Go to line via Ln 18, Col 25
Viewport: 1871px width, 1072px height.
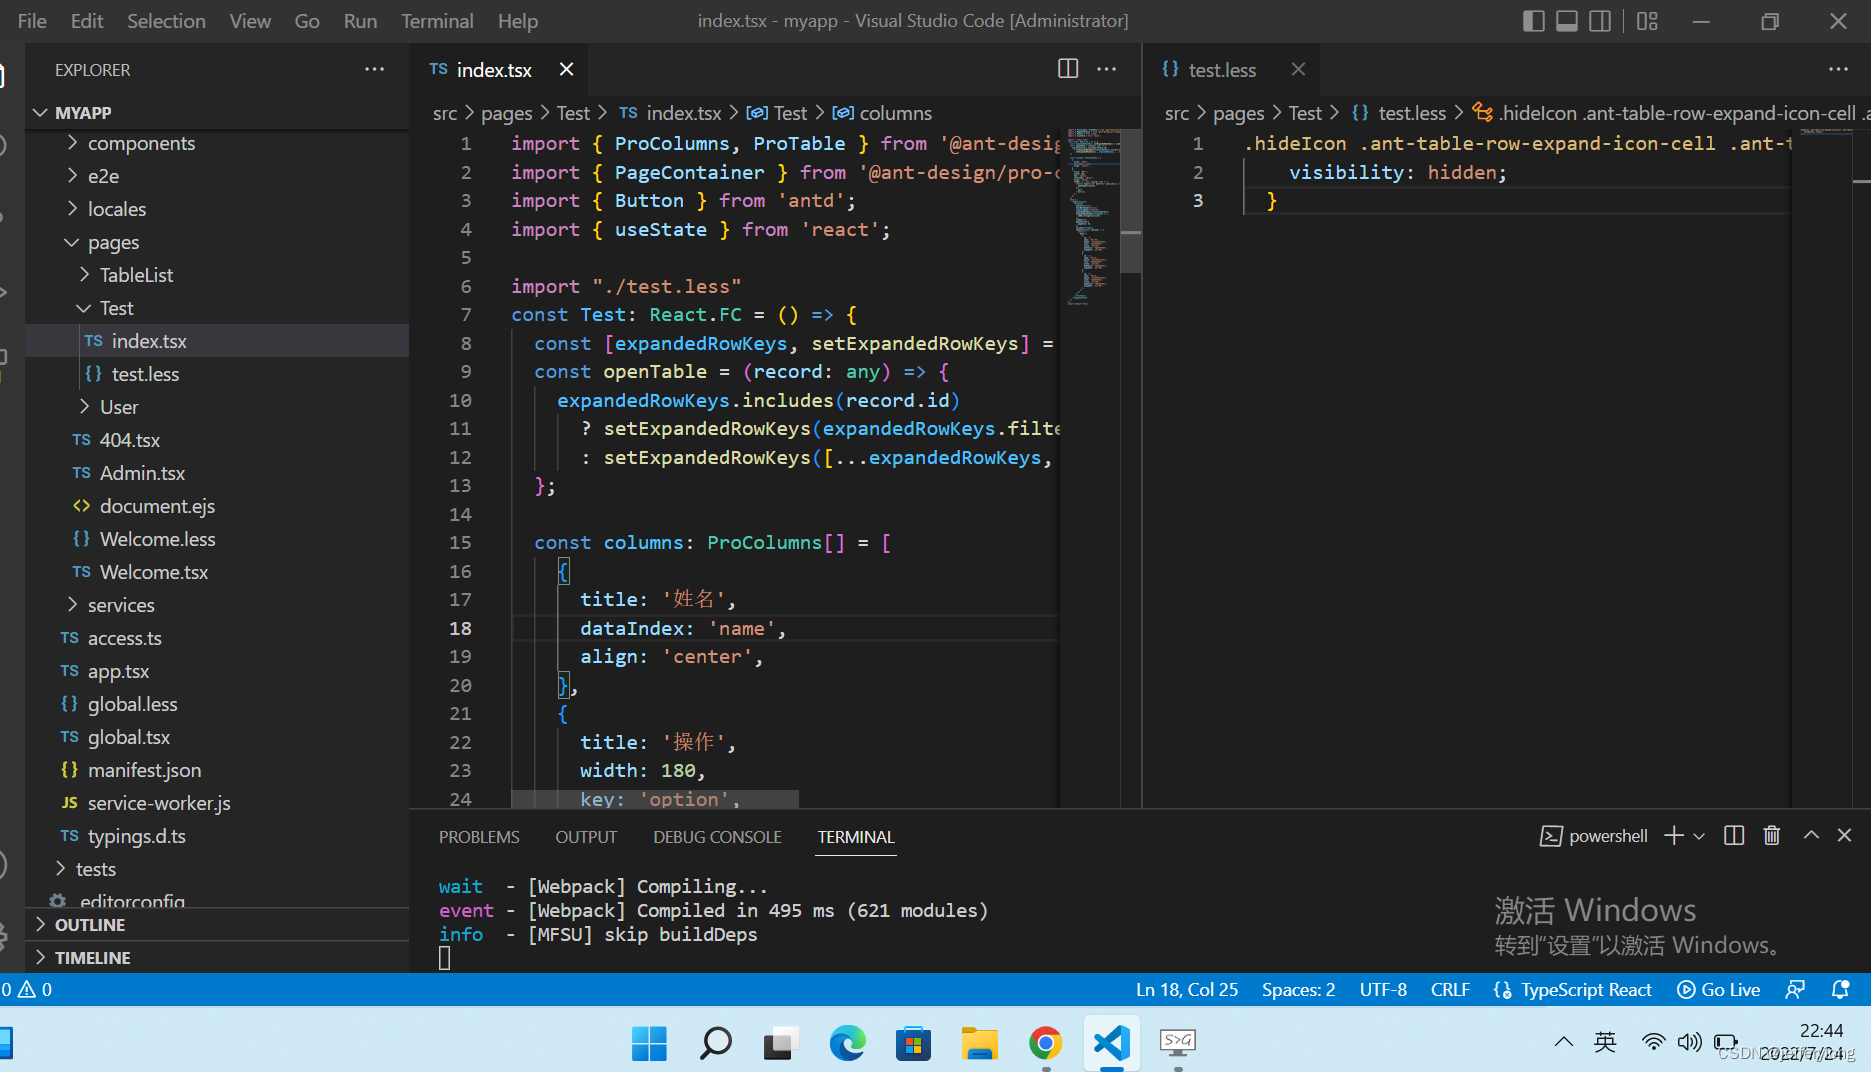(1187, 989)
